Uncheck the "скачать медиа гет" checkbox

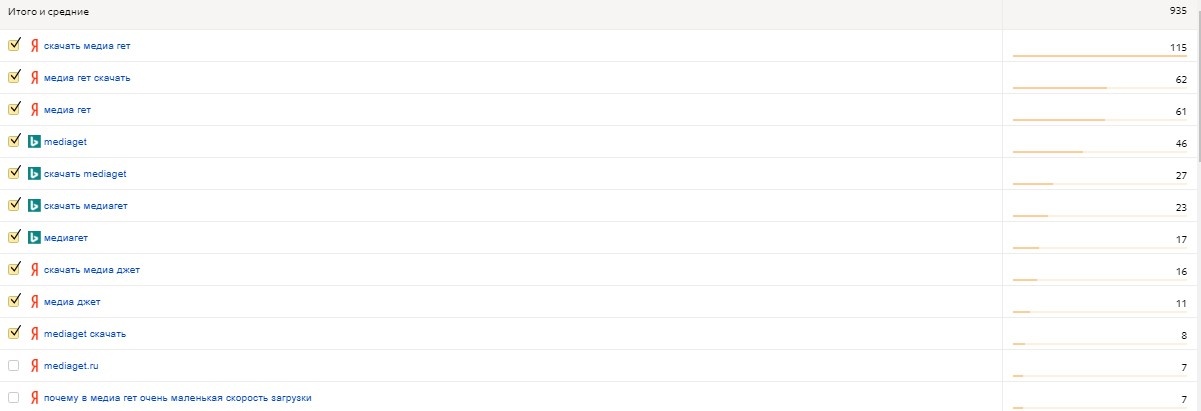tap(14, 45)
